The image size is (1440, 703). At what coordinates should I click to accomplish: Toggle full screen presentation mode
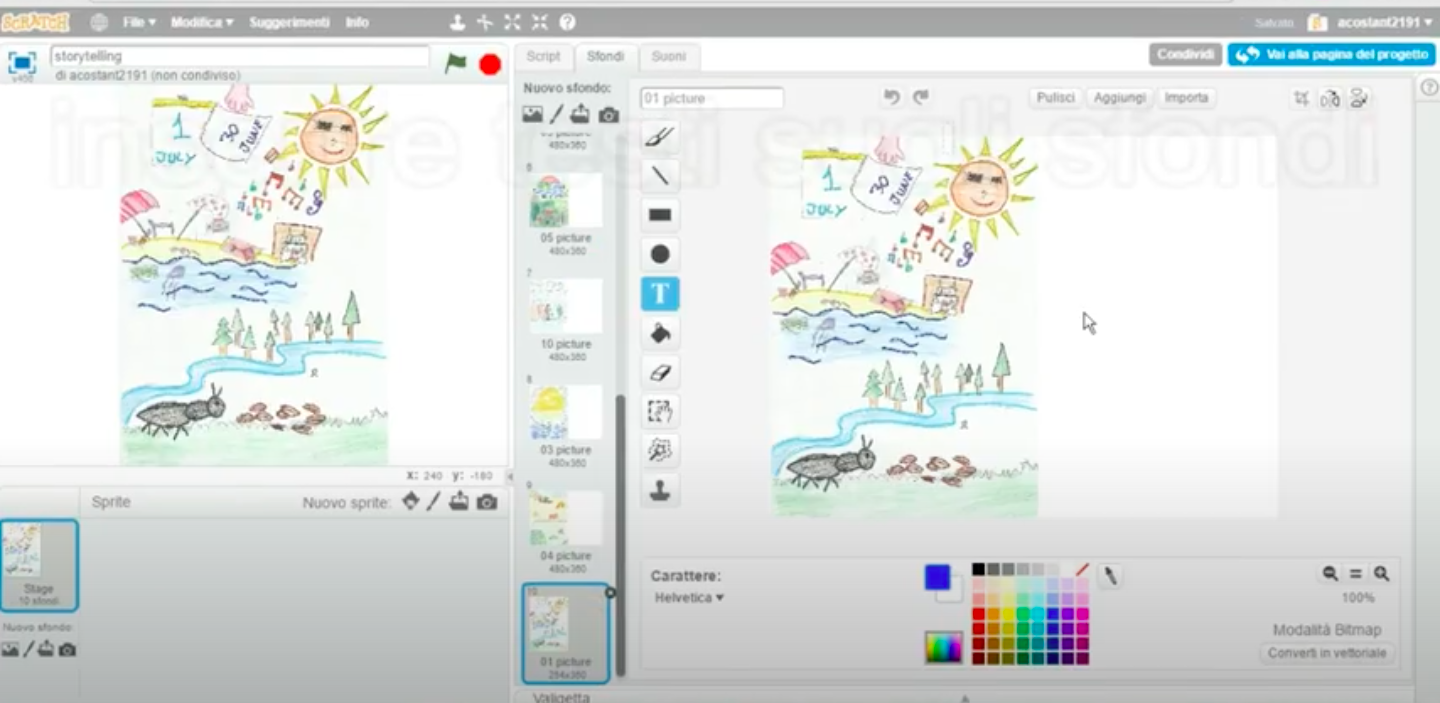(x=21, y=63)
